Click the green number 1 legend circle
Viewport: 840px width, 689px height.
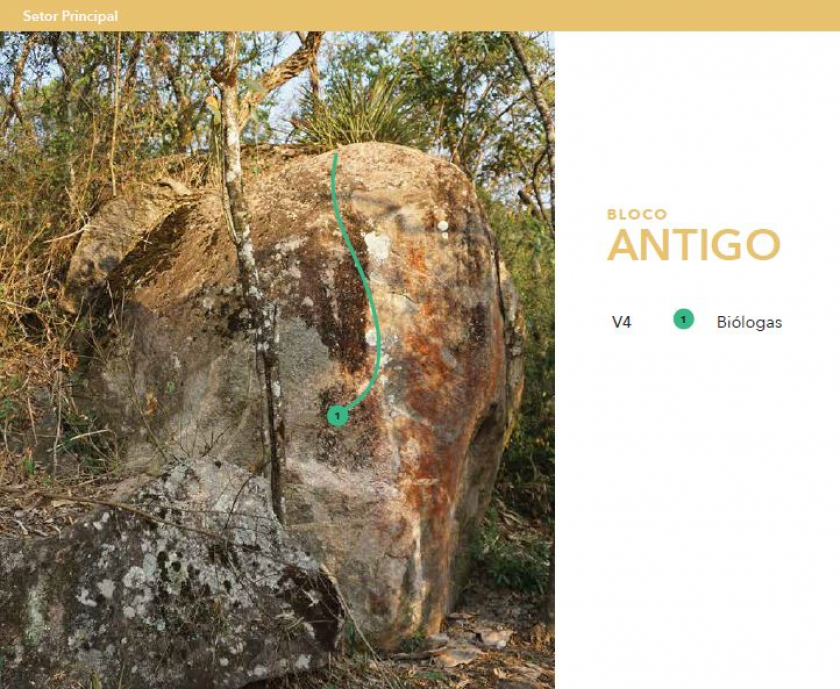pyautogui.click(x=683, y=319)
